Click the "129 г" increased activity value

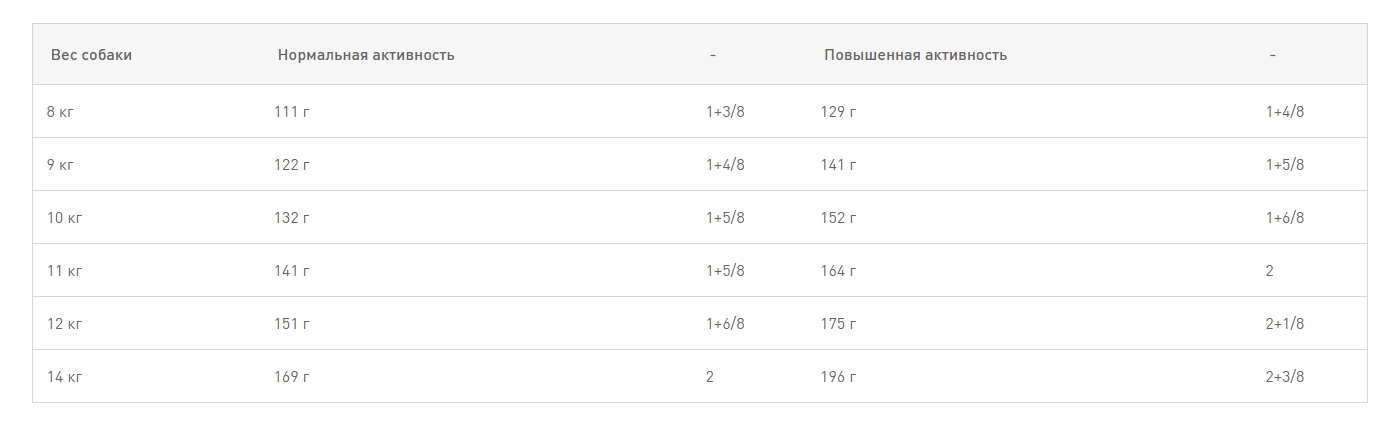[839, 111]
